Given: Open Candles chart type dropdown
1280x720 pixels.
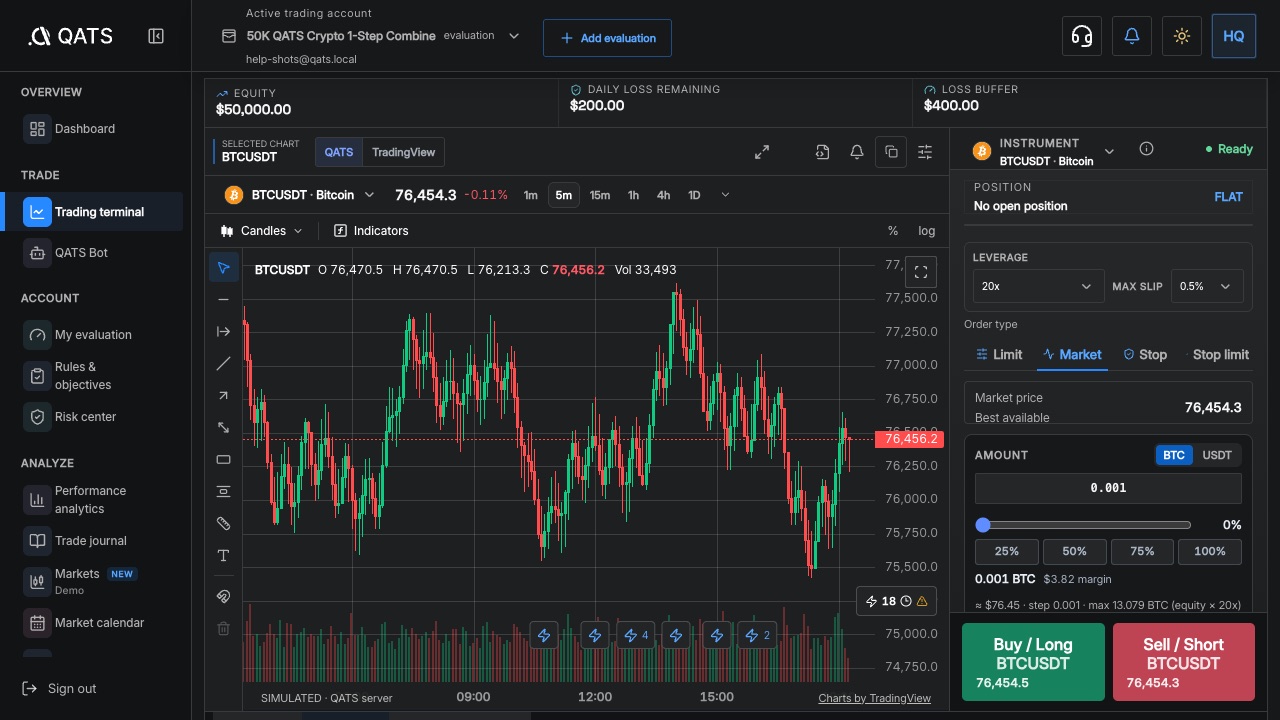Looking at the screenshot, I should click(x=261, y=231).
